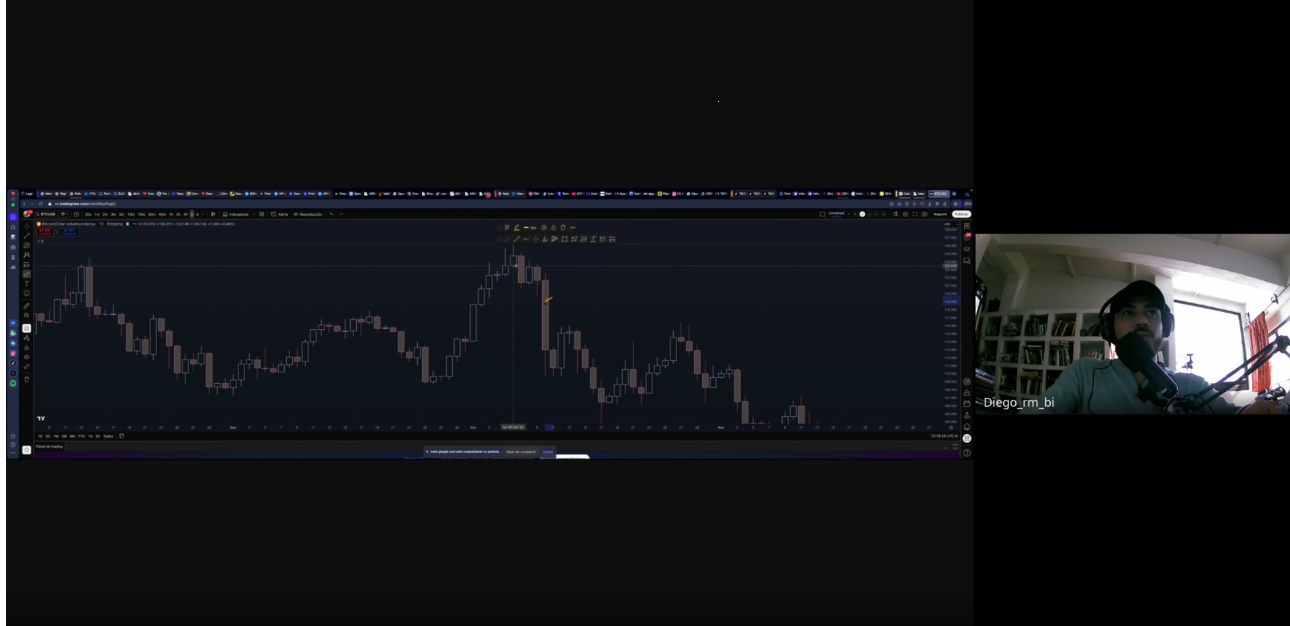Select the Text tool in left toolbar
The image size is (1290, 626).
(x=27, y=284)
